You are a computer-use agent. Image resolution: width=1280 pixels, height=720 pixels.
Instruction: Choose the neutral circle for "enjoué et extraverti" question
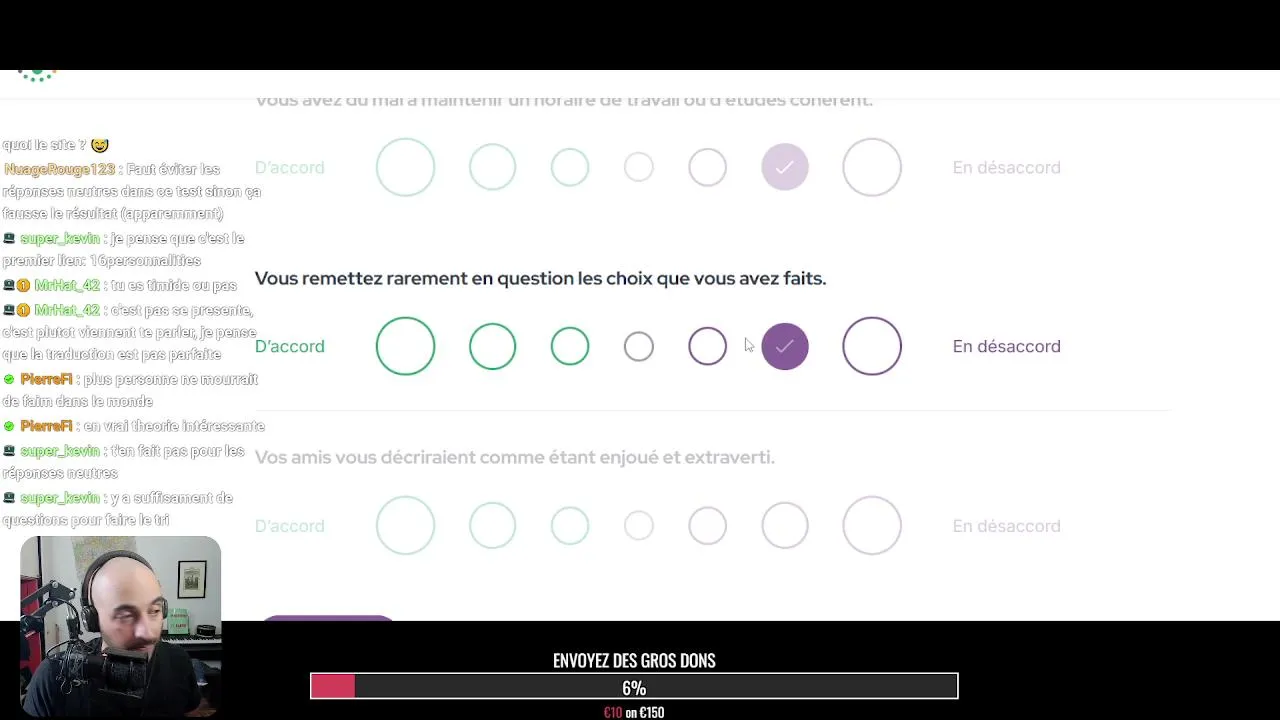(x=638, y=526)
